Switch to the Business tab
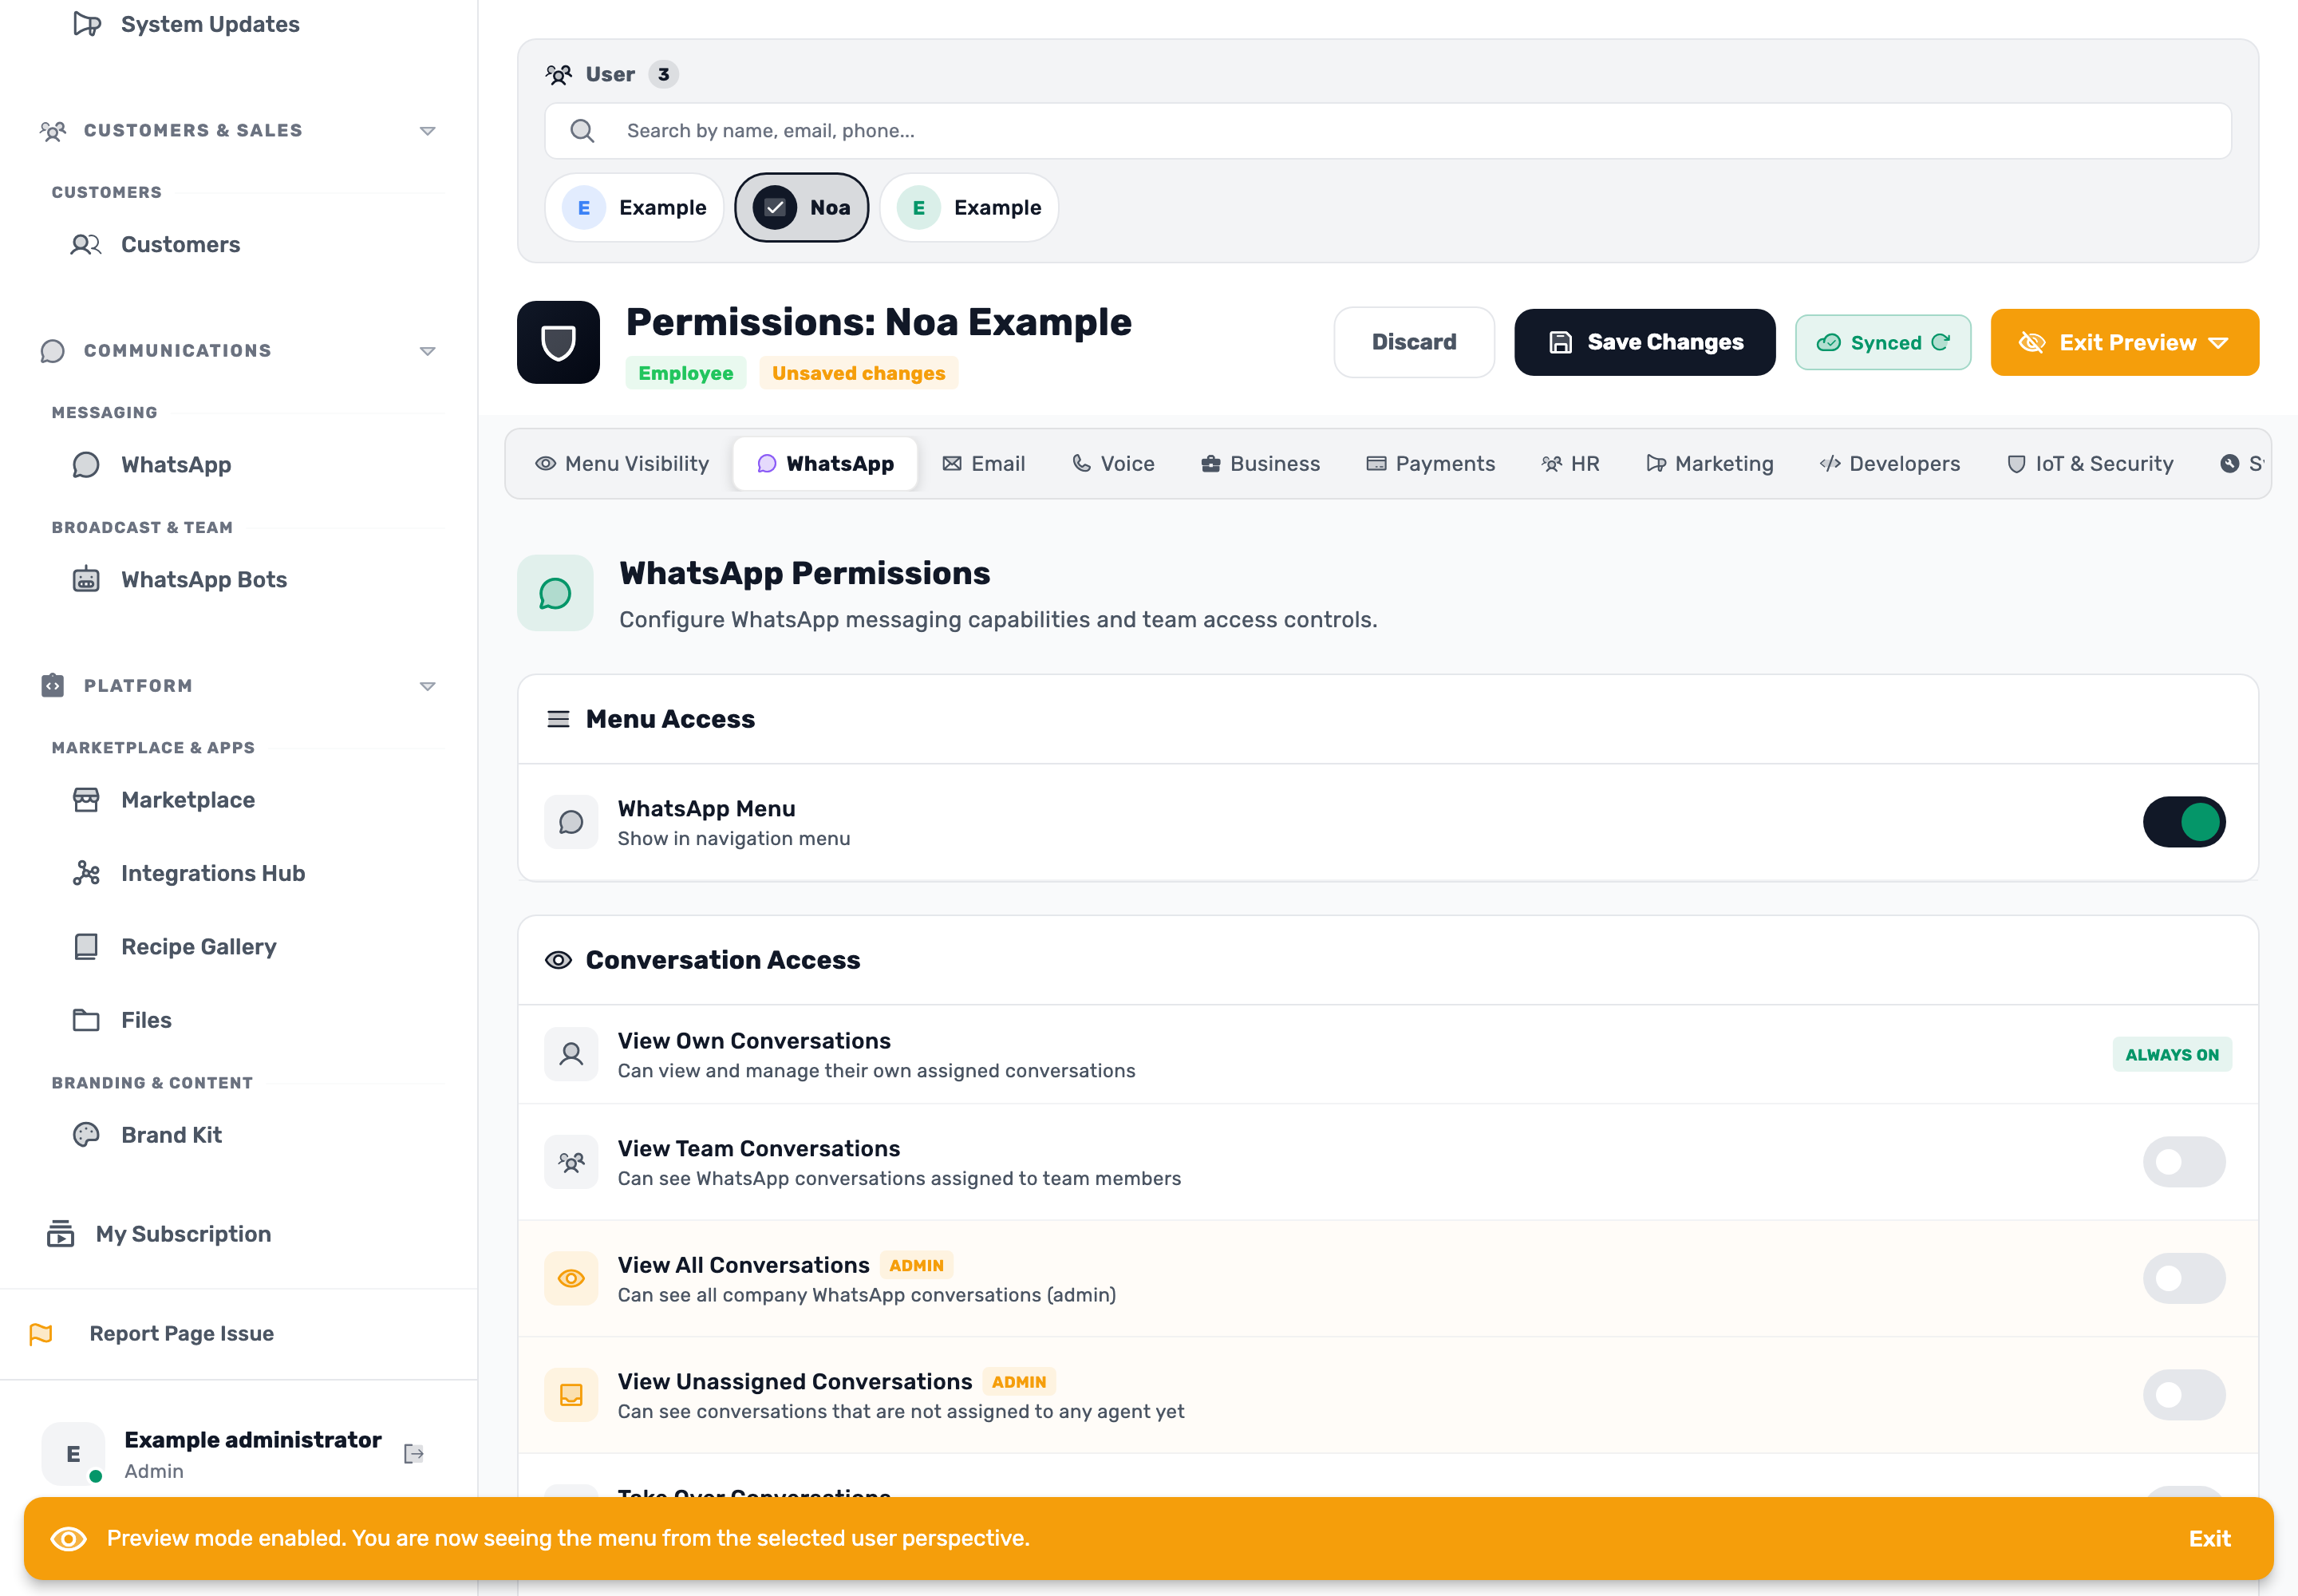Screen dimensions: 2298x1596 [1260, 464]
